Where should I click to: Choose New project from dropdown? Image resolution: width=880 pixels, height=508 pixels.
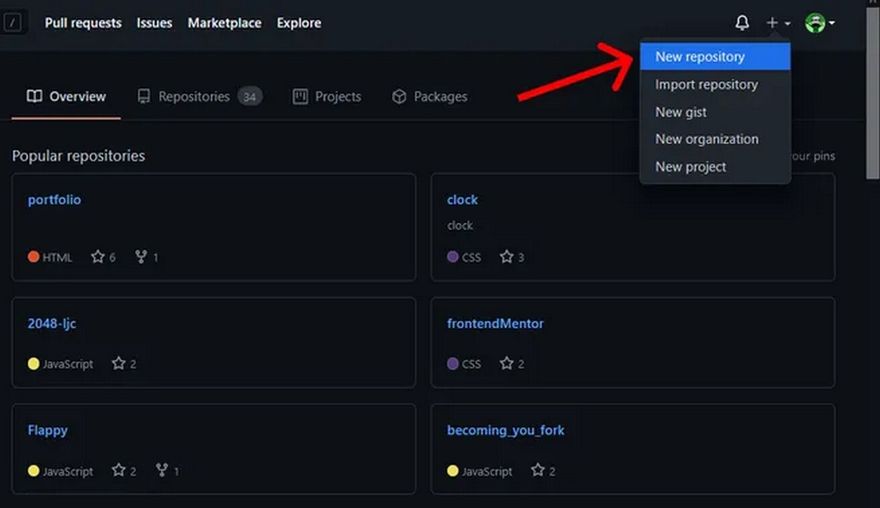(x=690, y=167)
